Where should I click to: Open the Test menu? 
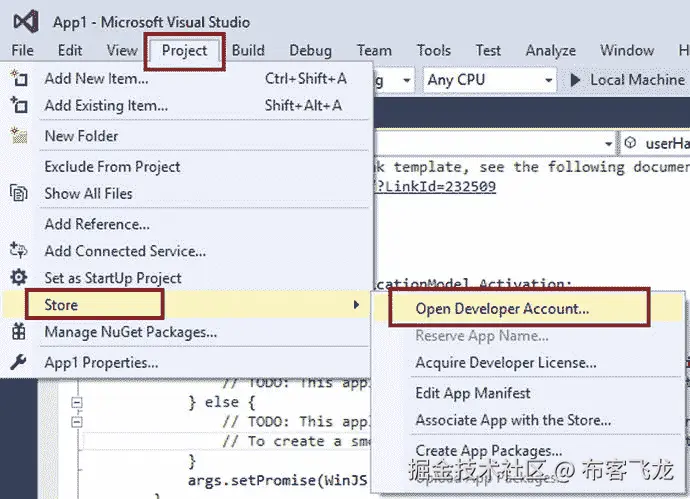pos(488,50)
